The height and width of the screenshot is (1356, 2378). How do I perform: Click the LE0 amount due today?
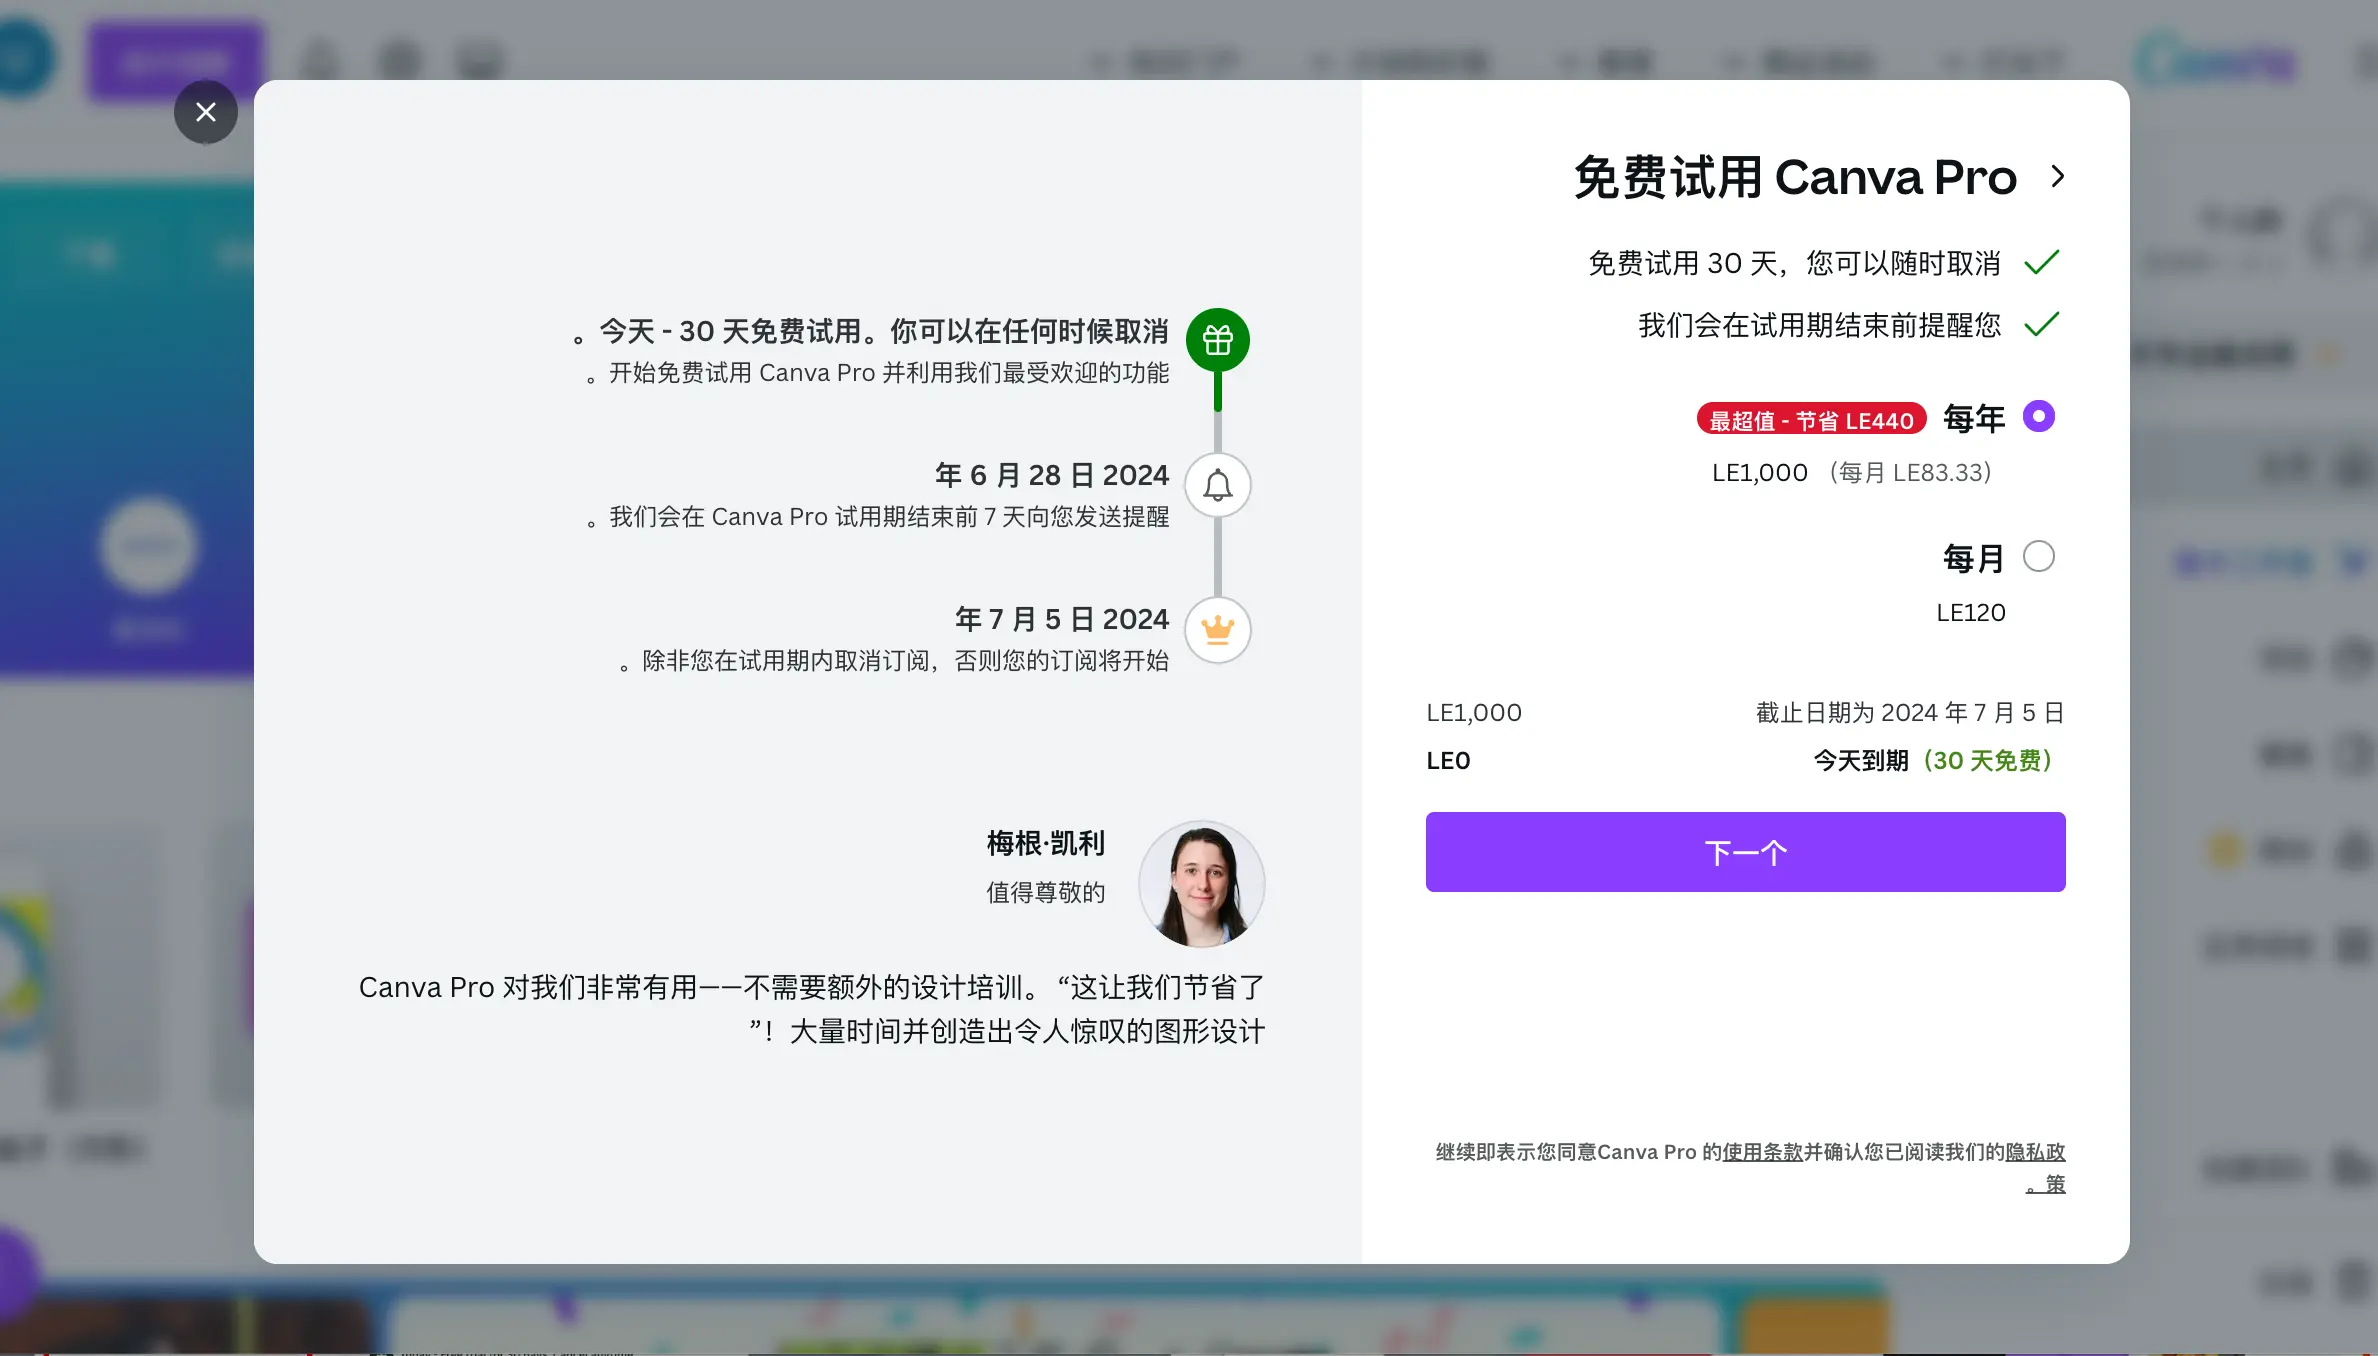coord(1448,761)
